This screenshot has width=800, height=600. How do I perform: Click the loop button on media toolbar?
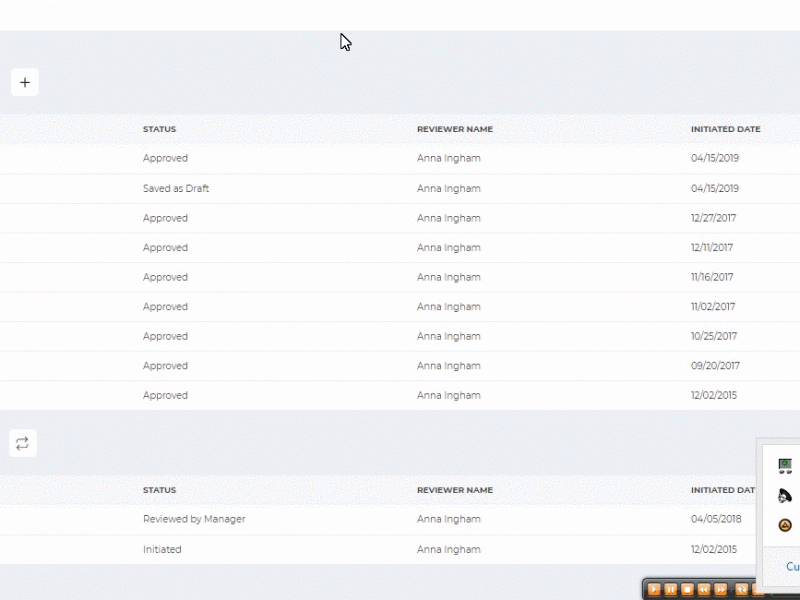click(x=742, y=590)
